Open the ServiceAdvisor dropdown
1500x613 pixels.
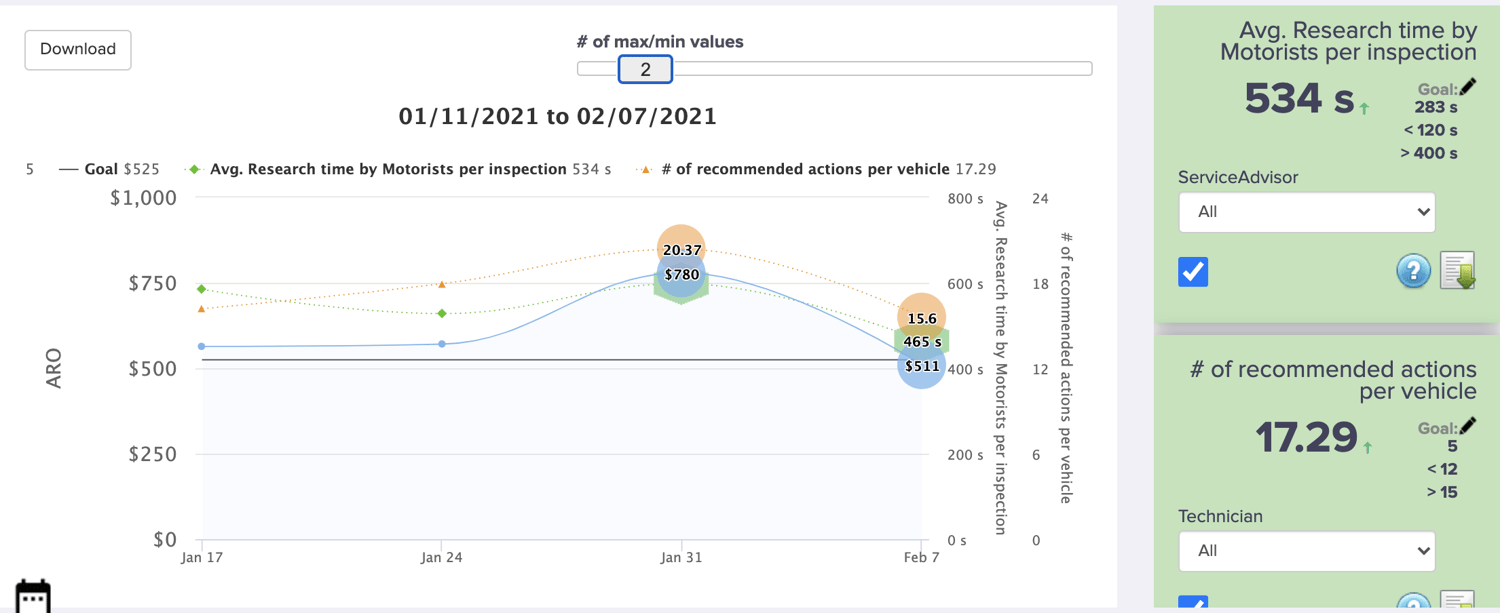coord(1307,212)
